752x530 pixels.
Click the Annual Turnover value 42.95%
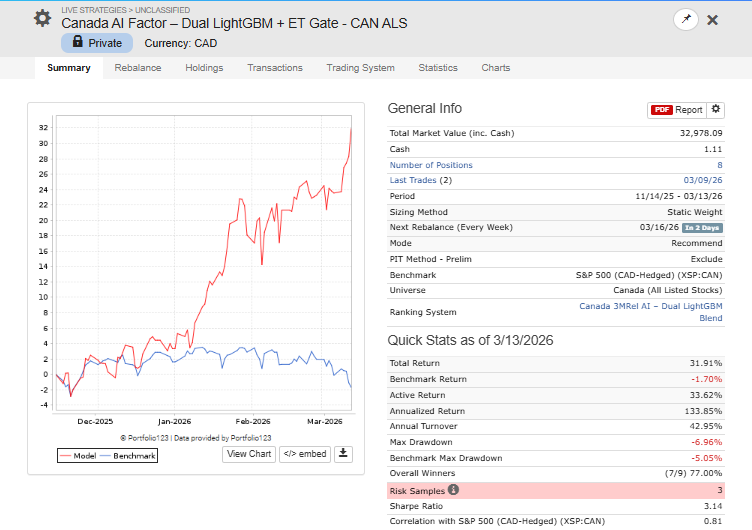point(706,426)
